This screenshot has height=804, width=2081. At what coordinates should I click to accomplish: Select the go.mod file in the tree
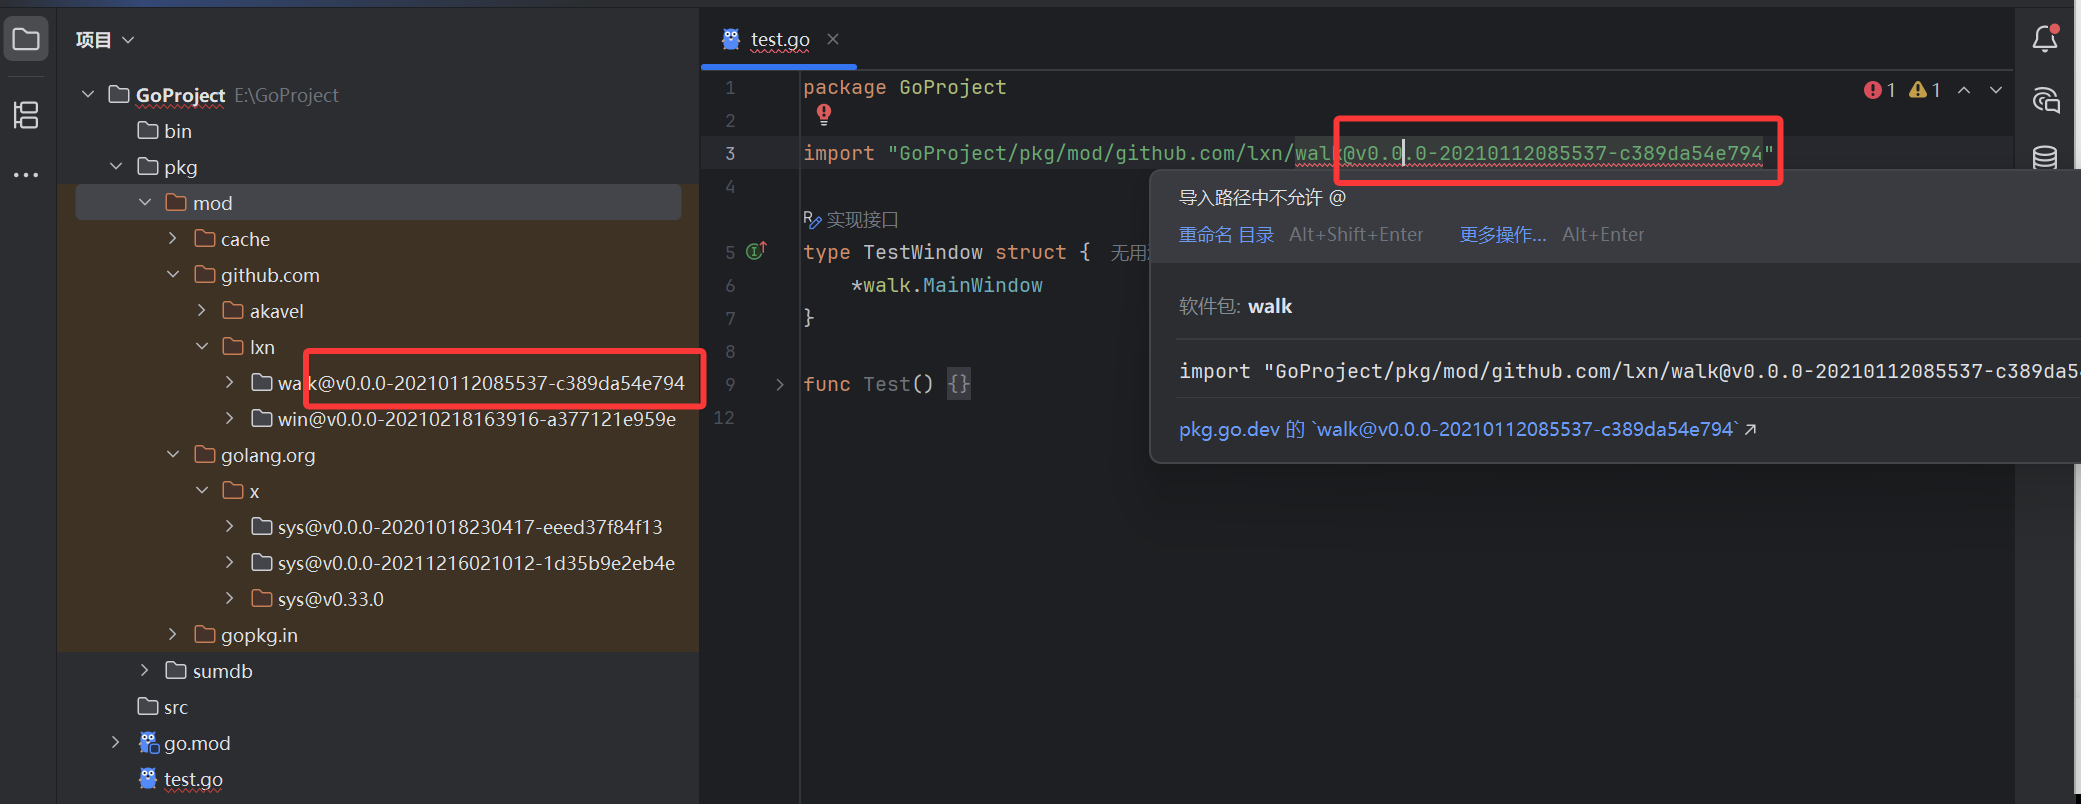(184, 743)
